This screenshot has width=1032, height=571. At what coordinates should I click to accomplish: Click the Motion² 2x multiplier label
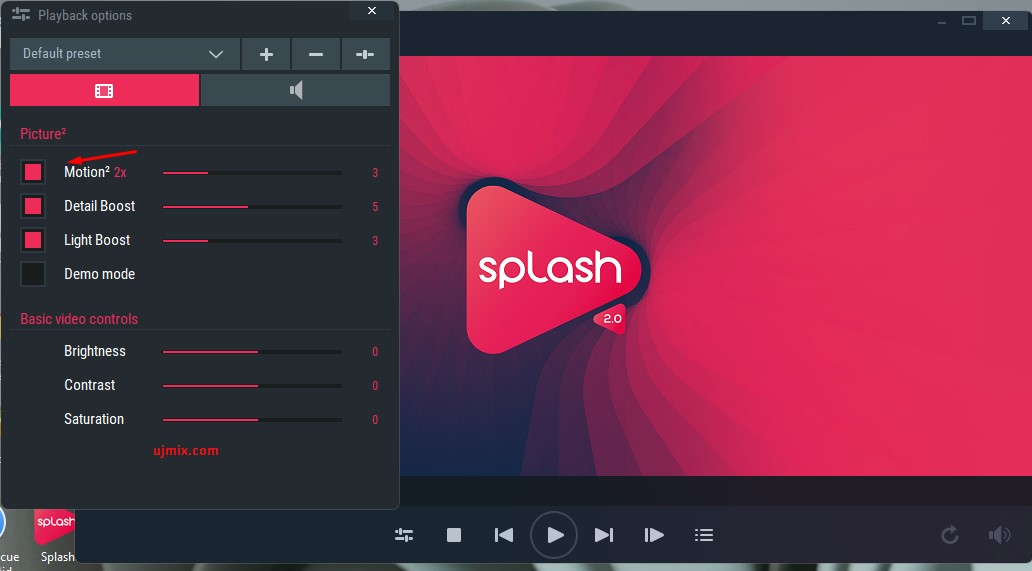tap(120, 173)
